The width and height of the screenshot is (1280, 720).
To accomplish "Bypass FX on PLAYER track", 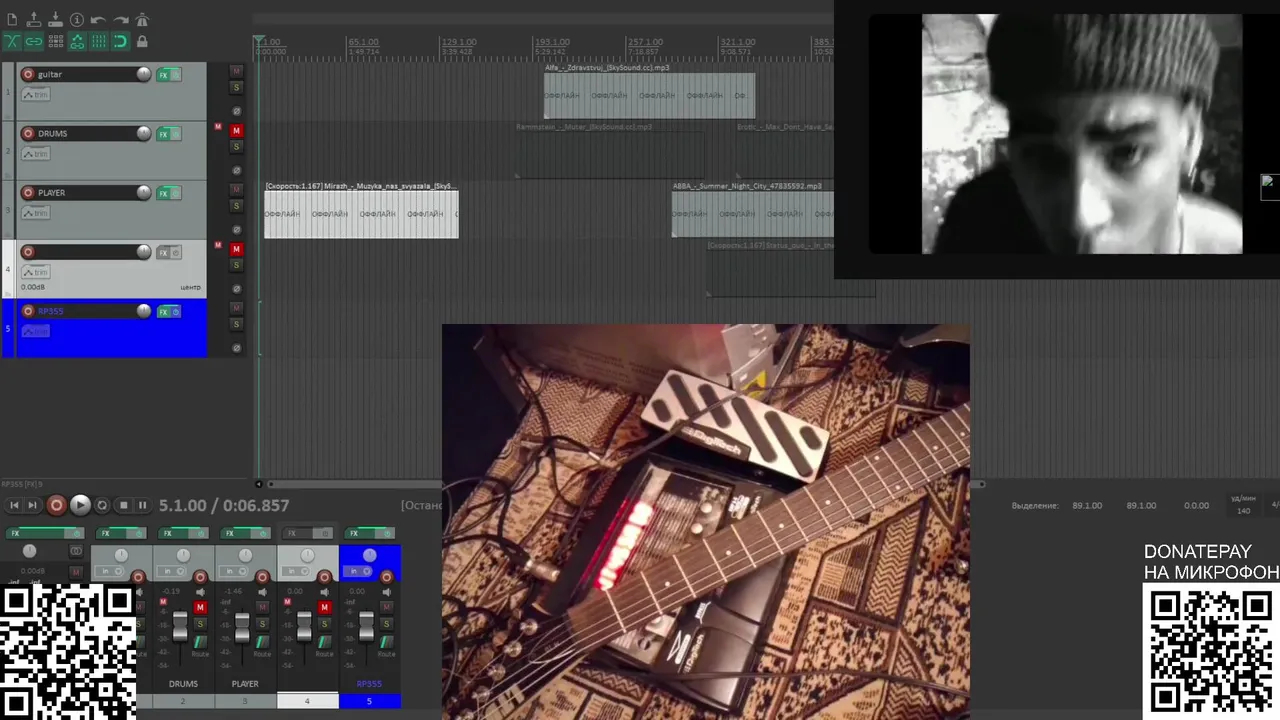I will pos(176,193).
